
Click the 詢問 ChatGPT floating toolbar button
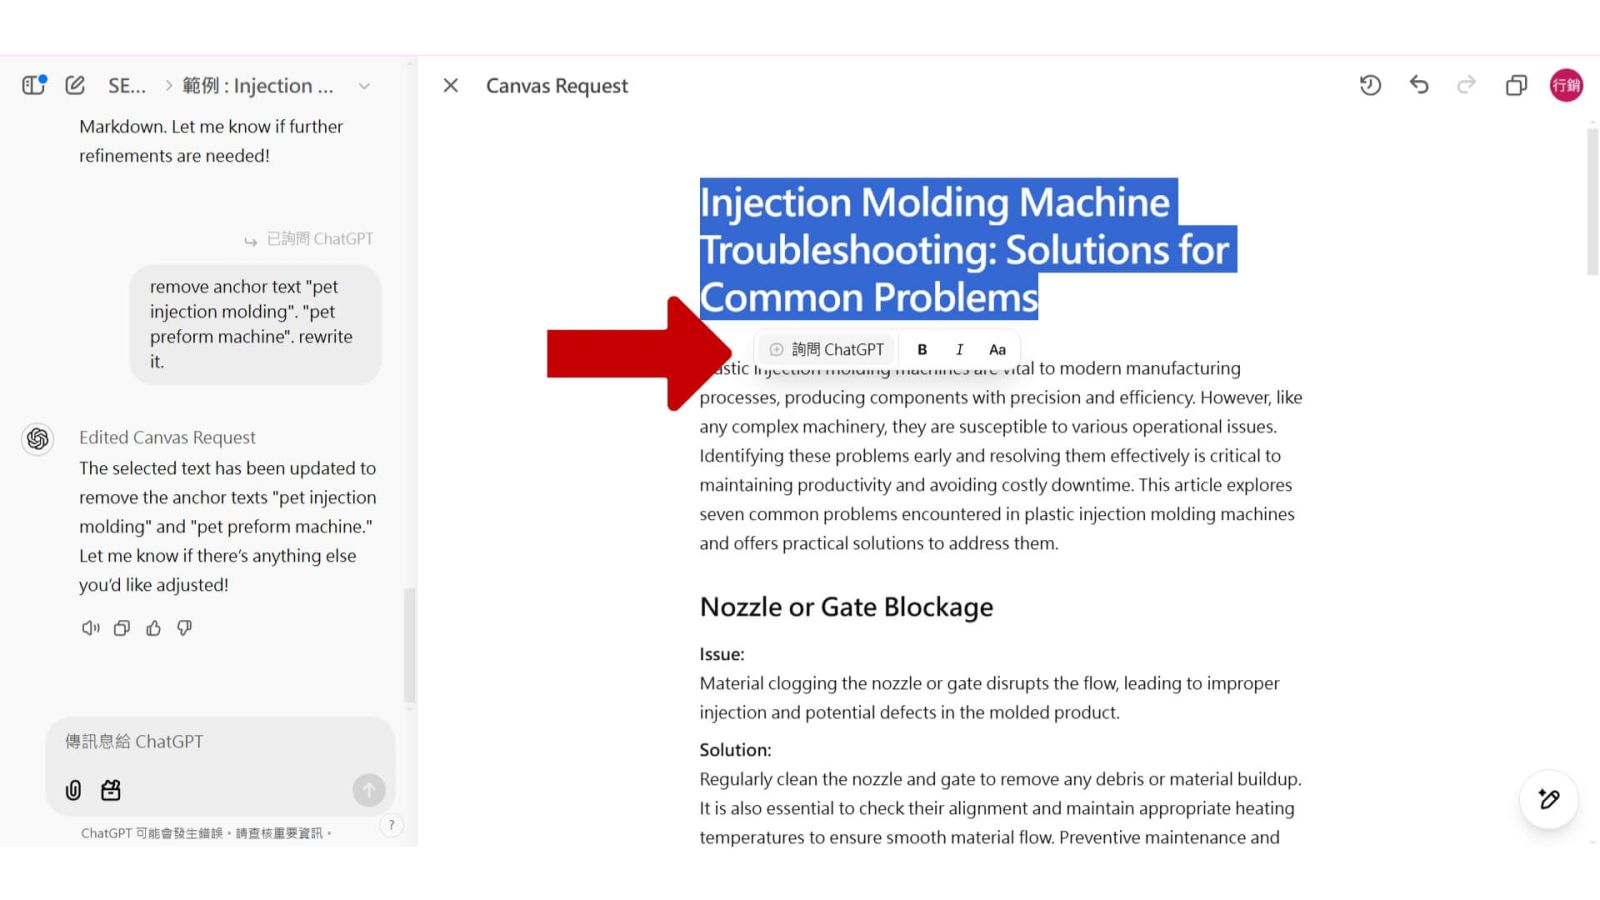tap(827, 349)
